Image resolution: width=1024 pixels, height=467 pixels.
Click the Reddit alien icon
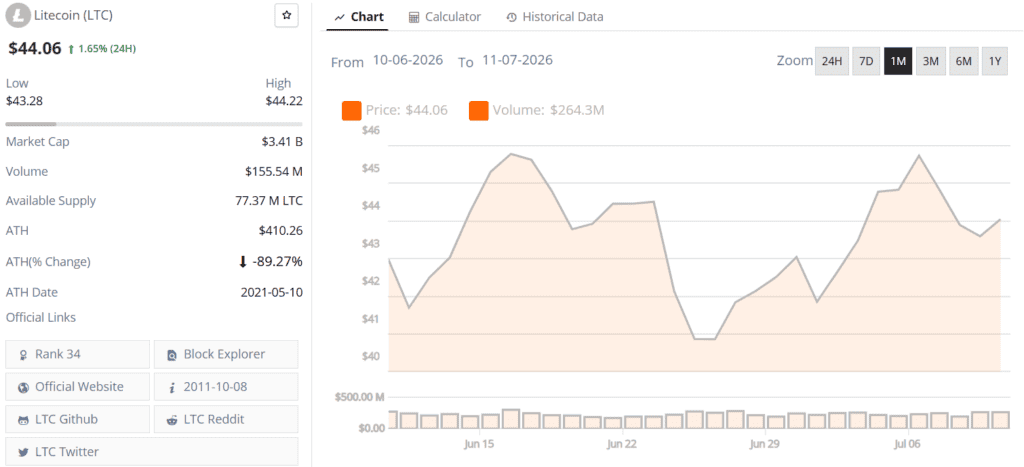pos(172,419)
